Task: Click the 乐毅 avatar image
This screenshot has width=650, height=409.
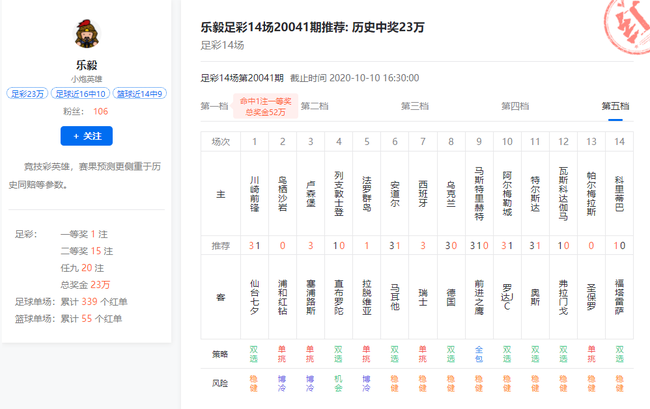Action: (87, 34)
